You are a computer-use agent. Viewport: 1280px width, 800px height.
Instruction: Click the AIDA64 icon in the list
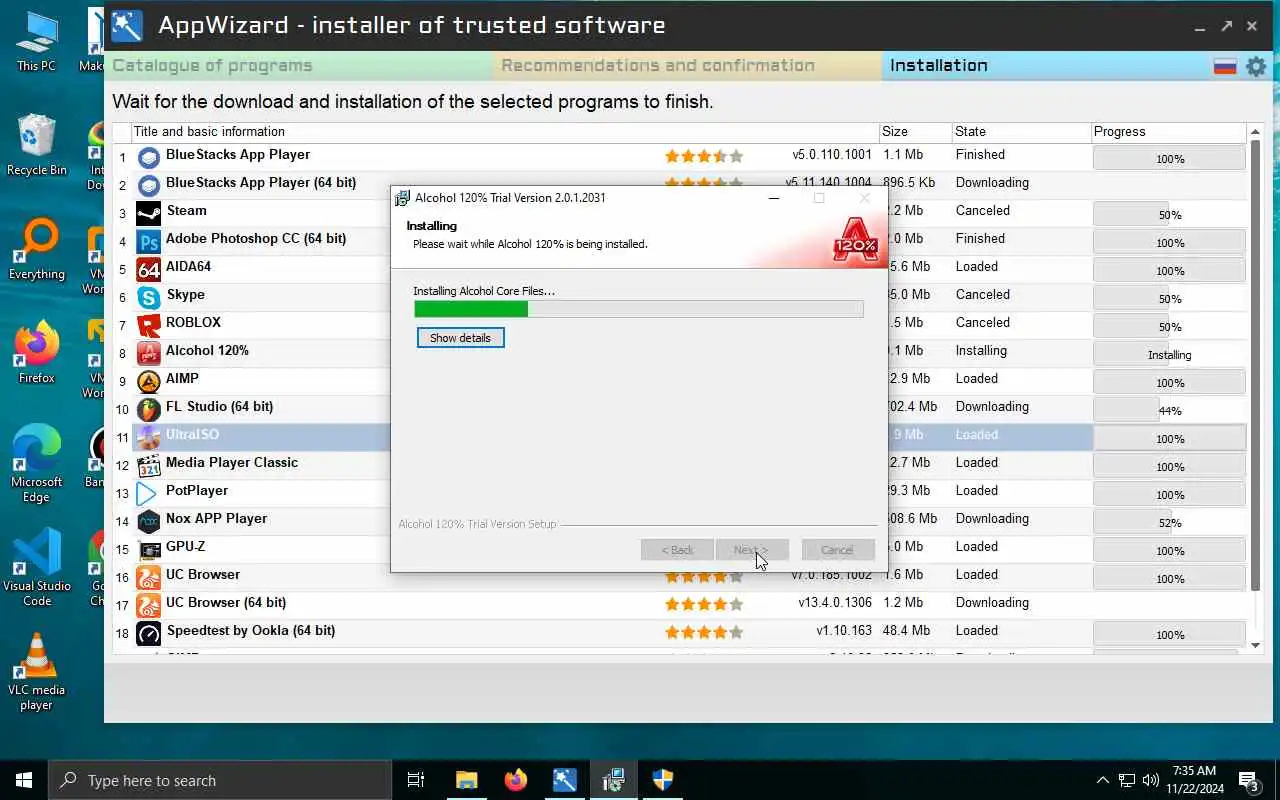pyautogui.click(x=148, y=269)
